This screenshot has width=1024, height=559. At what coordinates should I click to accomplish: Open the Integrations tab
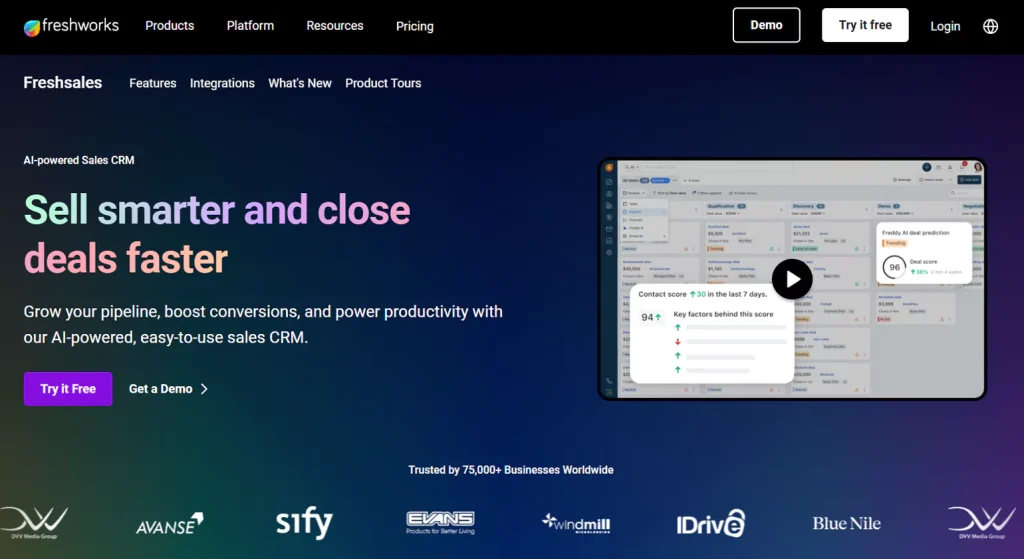tap(222, 83)
